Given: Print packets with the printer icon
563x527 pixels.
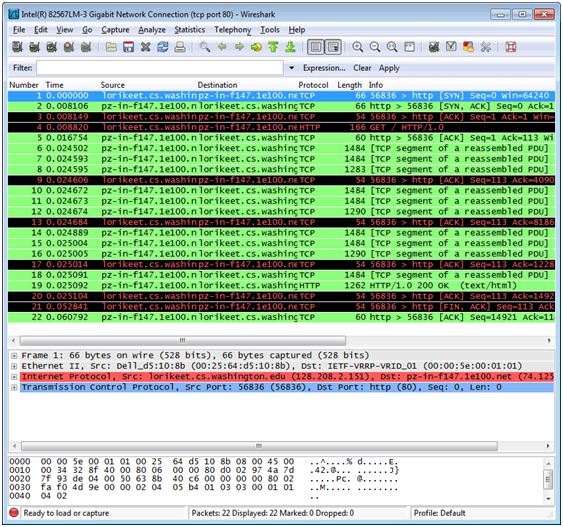Looking at the screenshot, I should [180, 47].
